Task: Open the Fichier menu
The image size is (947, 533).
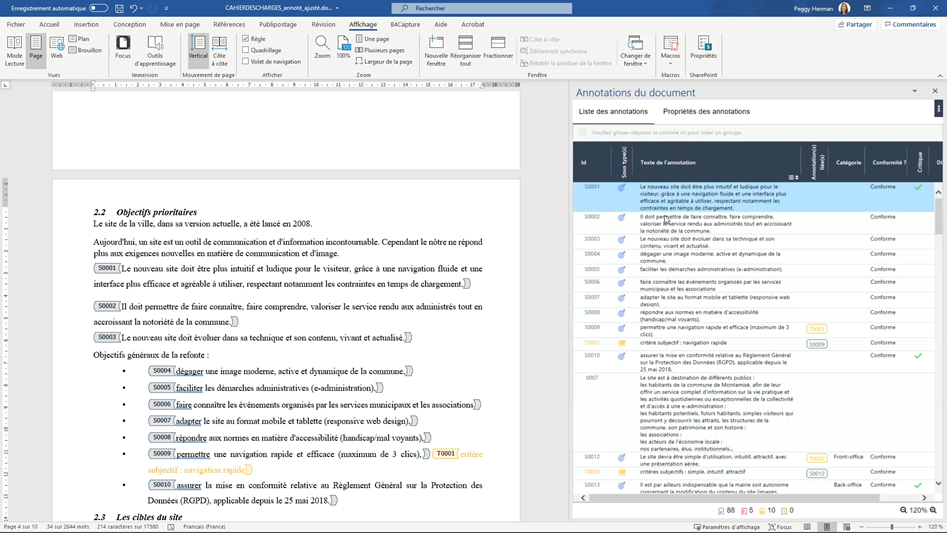Action: coord(16,24)
